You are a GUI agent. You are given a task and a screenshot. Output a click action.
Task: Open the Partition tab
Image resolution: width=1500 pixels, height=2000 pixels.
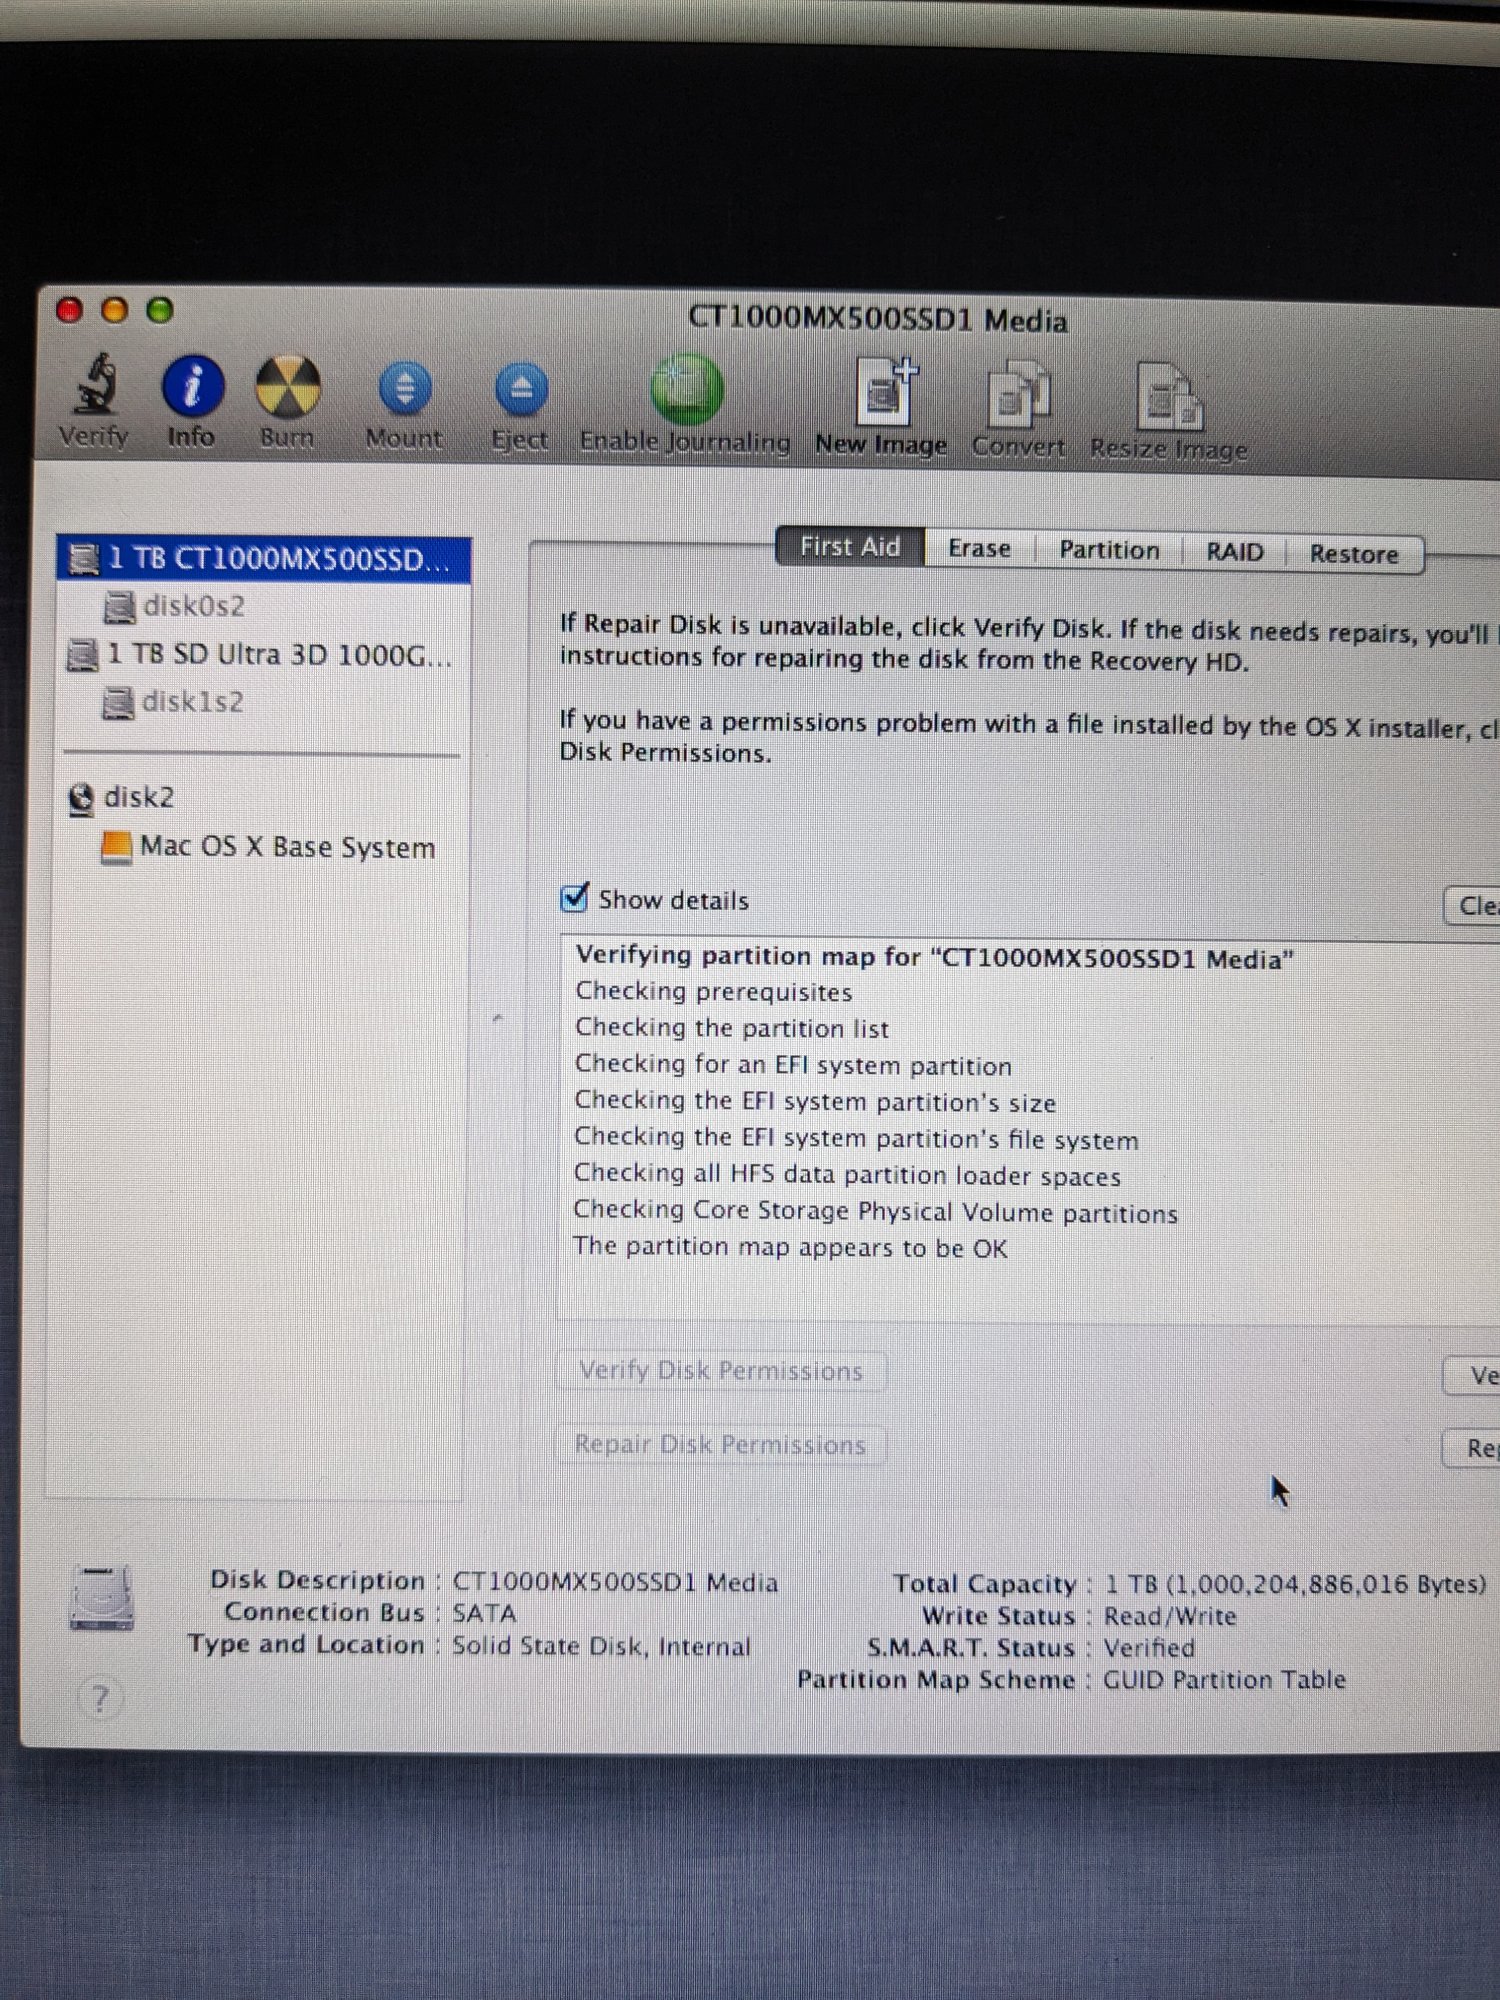coord(1109,551)
